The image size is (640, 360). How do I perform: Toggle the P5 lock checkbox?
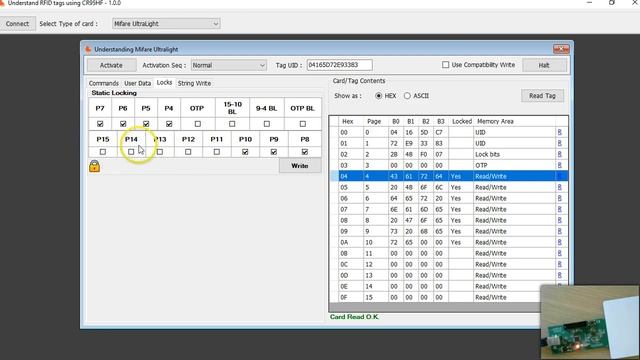146,124
